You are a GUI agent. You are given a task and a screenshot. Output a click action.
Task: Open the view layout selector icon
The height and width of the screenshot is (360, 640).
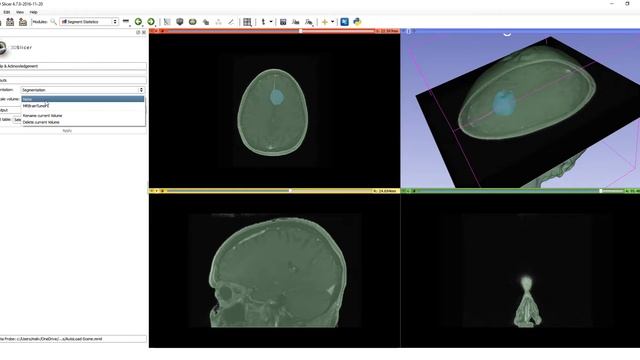pos(247,22)
